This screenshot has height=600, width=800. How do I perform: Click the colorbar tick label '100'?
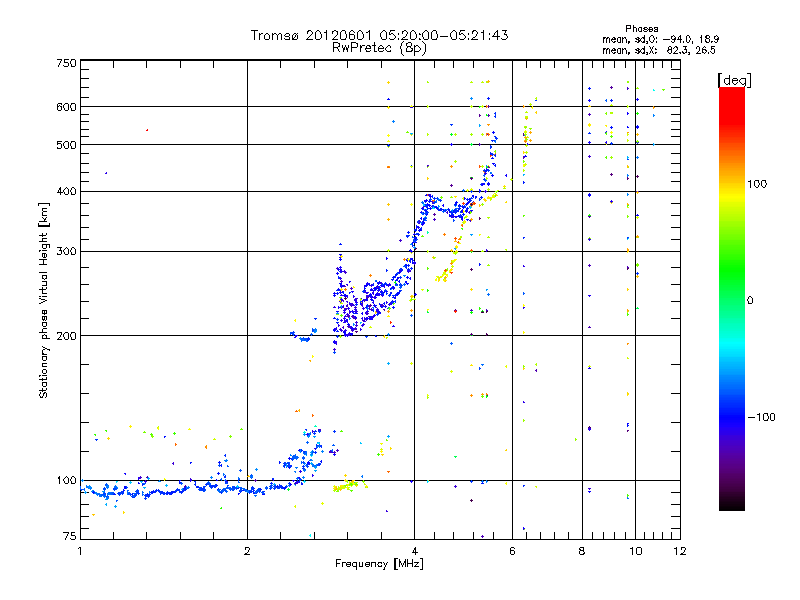(757, 184)
